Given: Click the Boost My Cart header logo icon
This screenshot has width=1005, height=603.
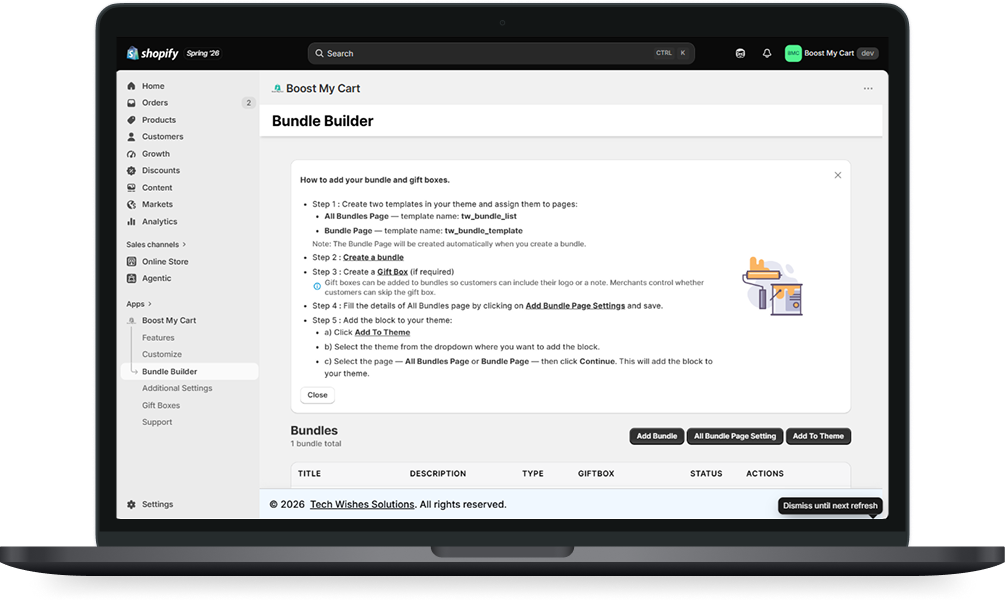Looking at the screenshot, I should click(277, 88).
